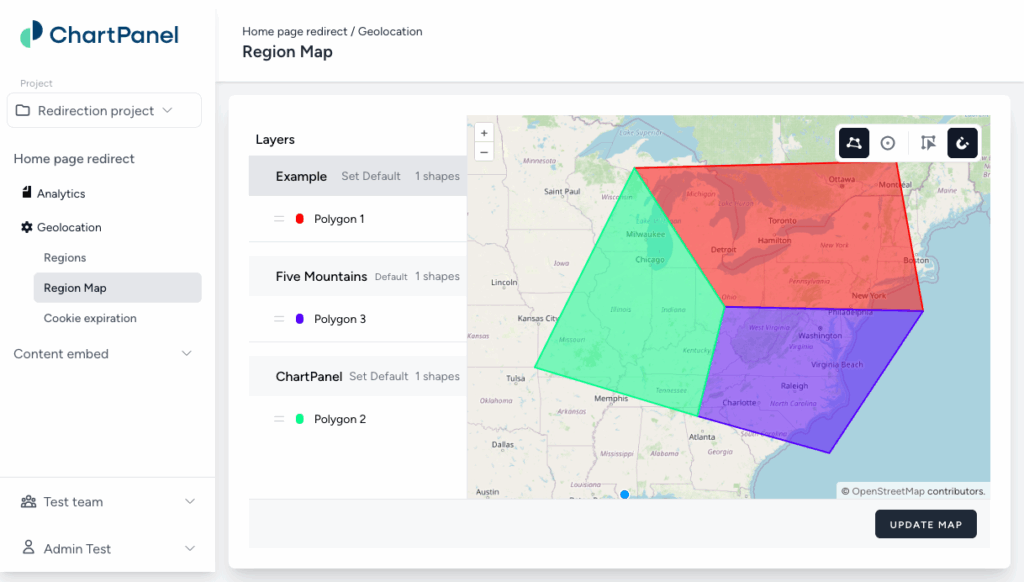The width and height of the screenshot is (1024, 582).
Task: Set the Example layer as default
Action: tap(371, 176)
